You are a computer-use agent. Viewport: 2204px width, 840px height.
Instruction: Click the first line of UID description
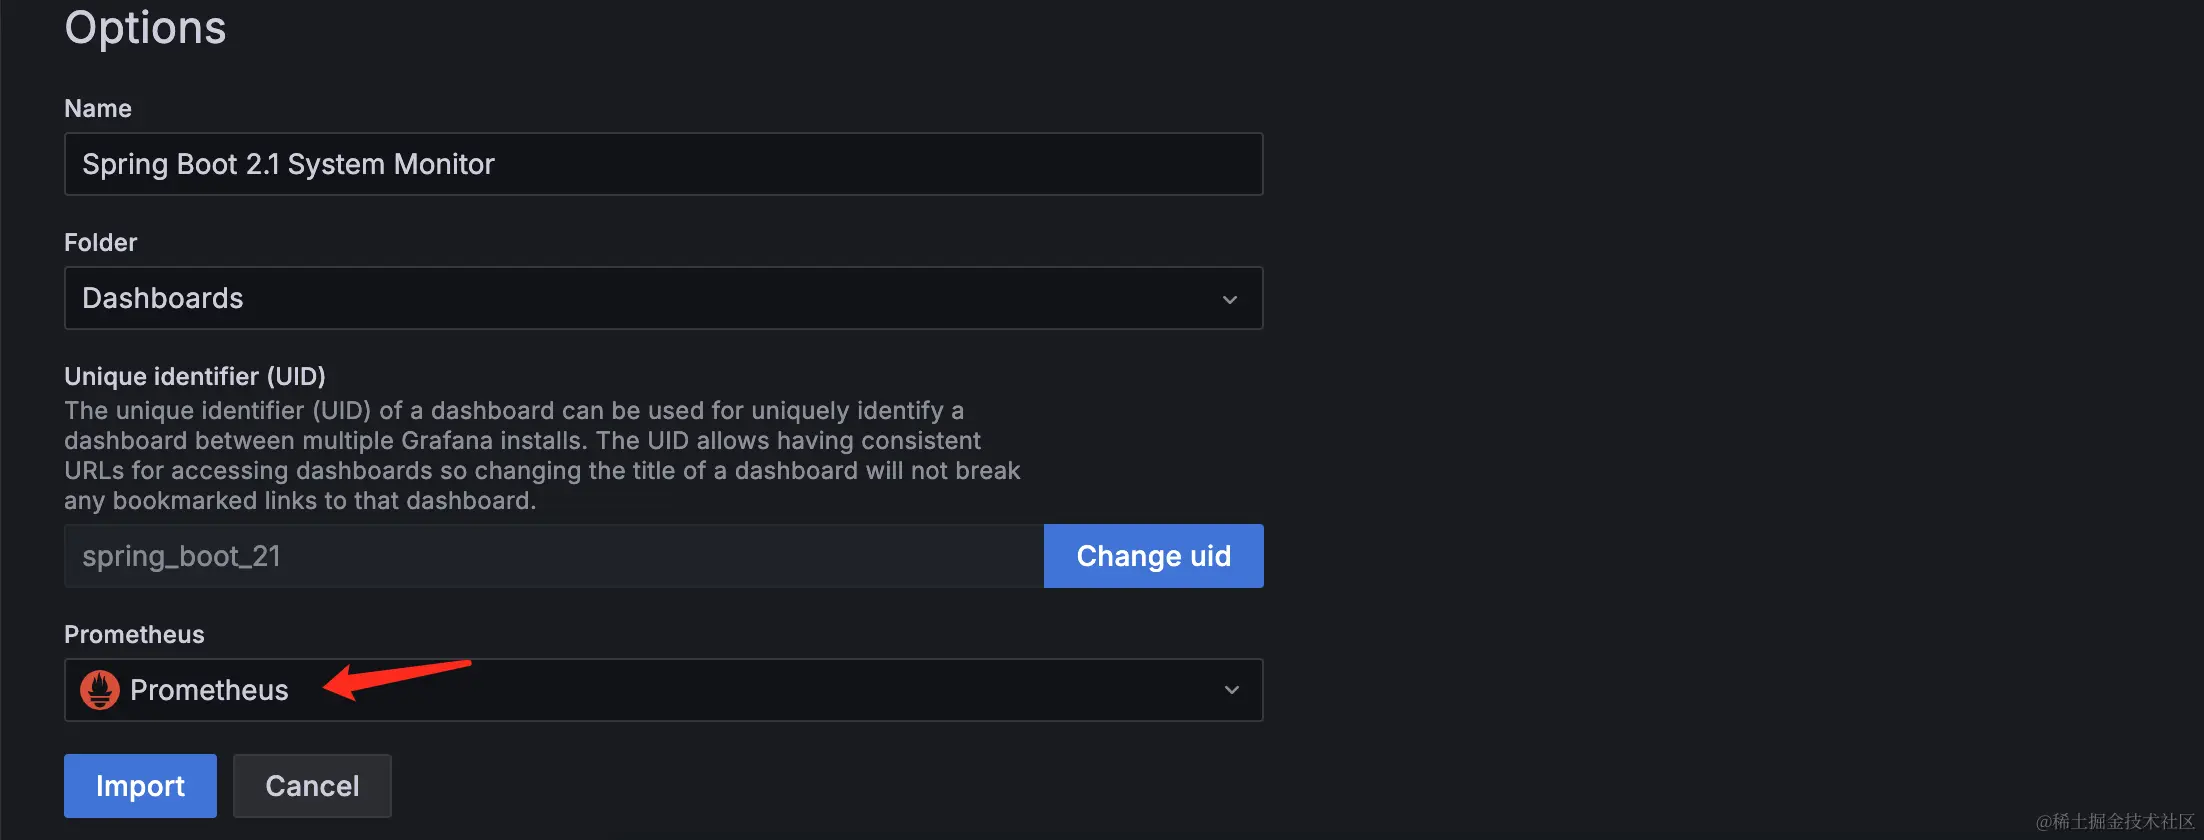[514, 410]
